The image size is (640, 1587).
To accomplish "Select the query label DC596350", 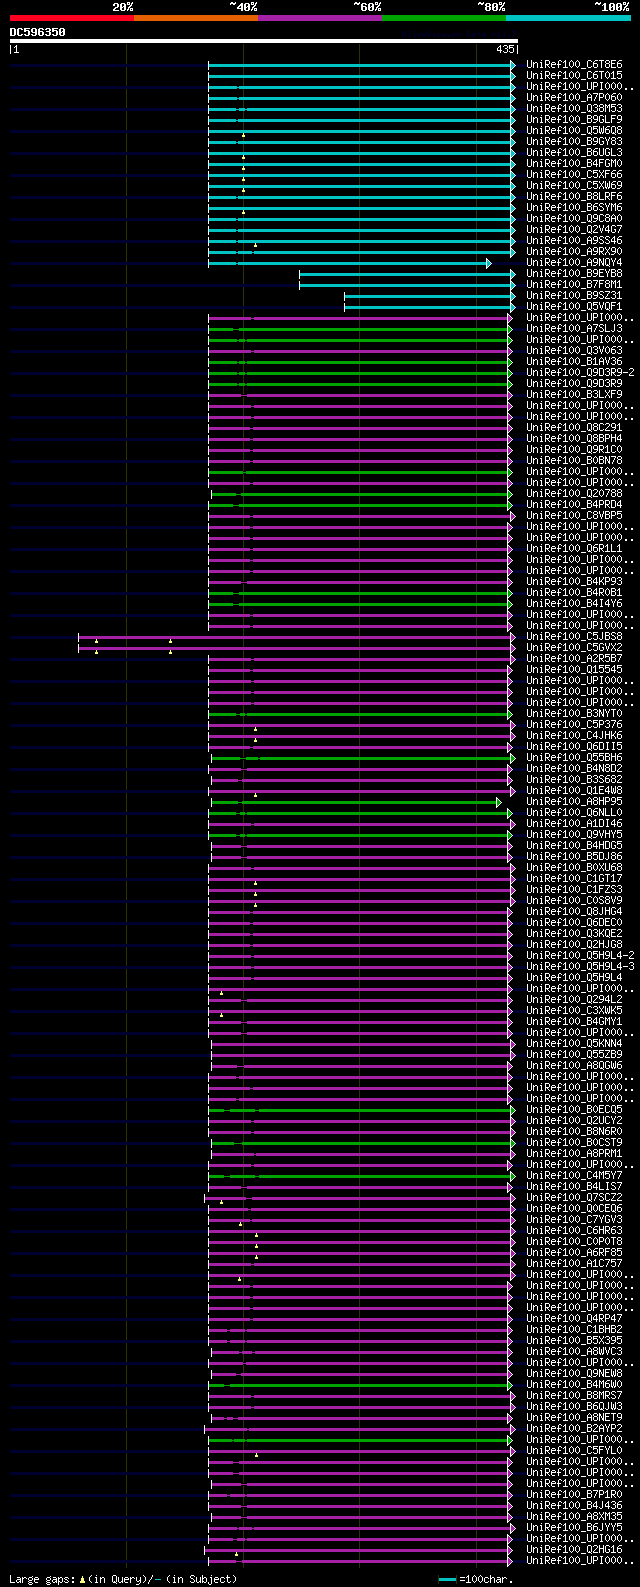I will (38, 32).
